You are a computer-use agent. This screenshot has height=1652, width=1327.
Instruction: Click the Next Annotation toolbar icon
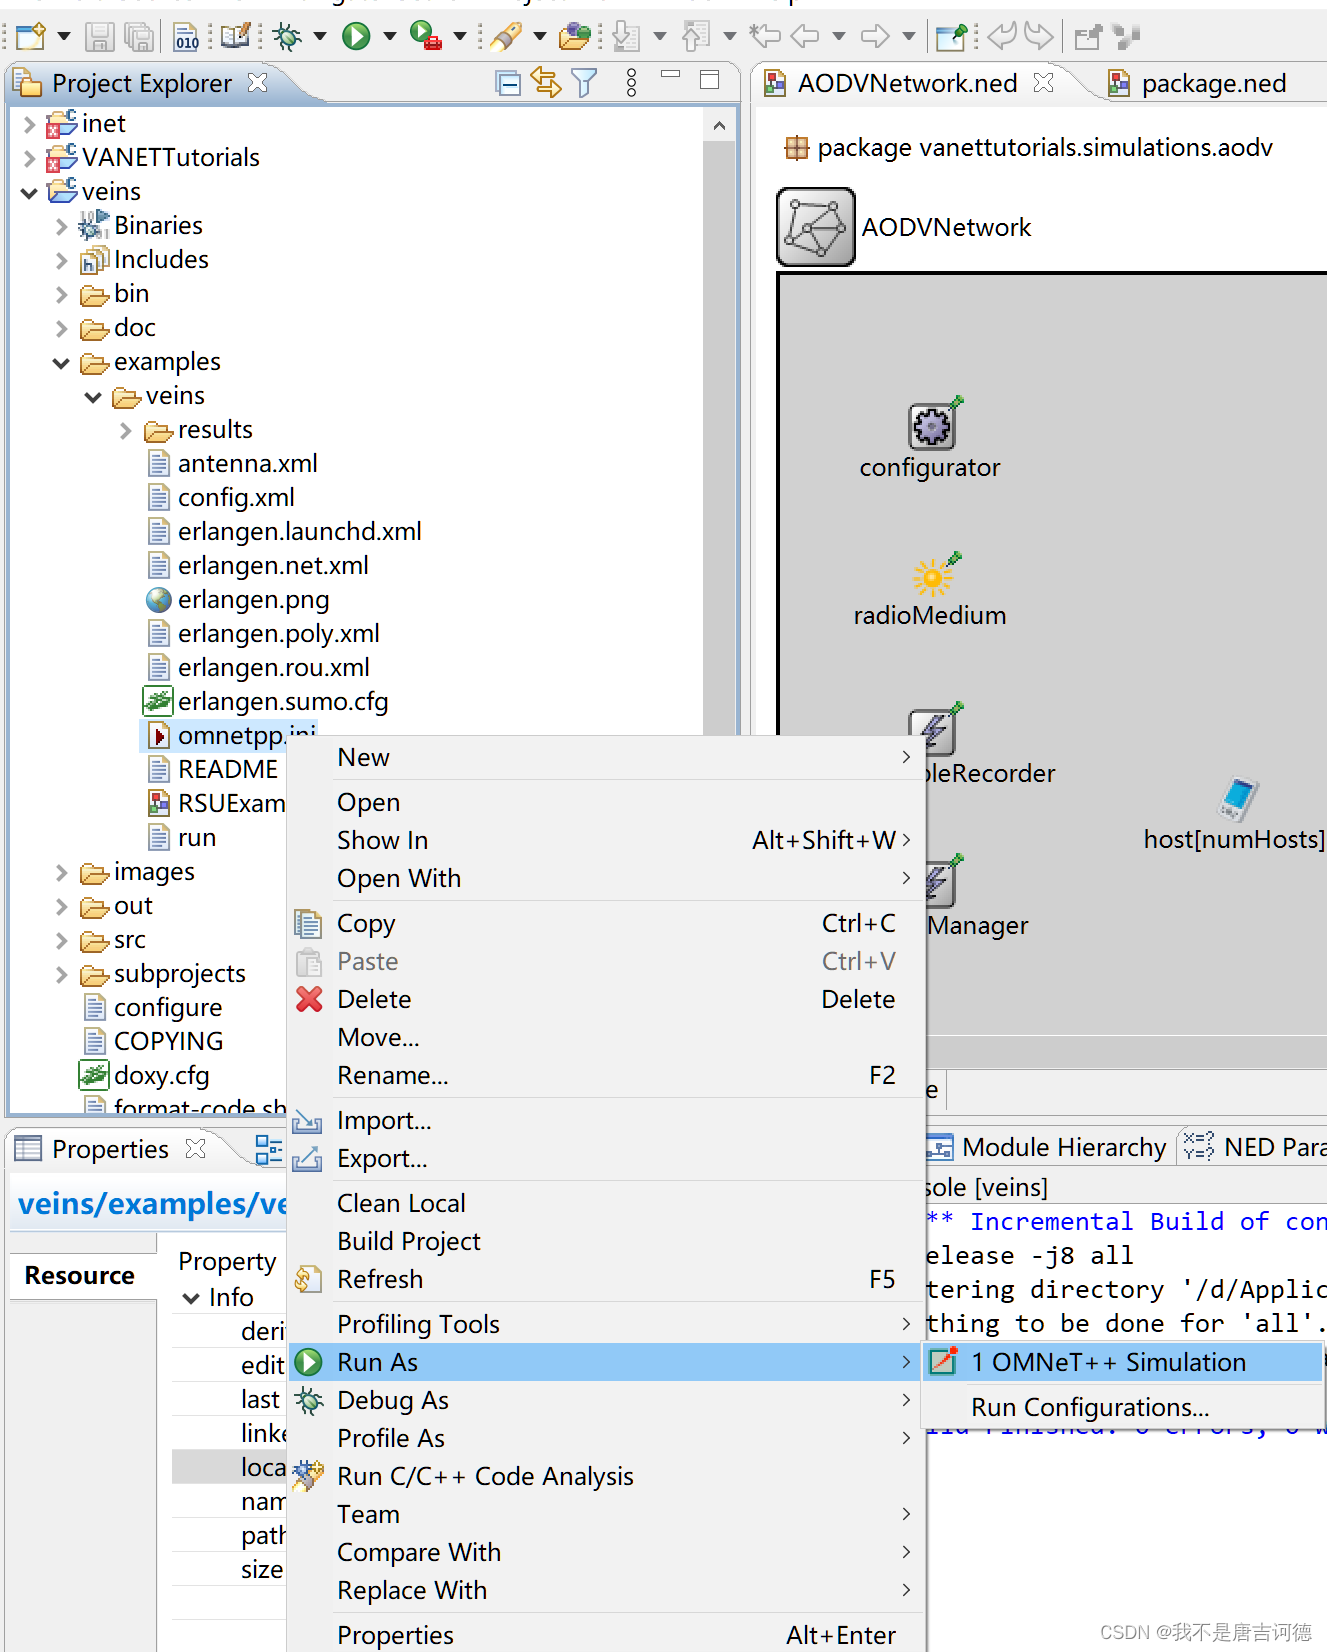point(626,37)
